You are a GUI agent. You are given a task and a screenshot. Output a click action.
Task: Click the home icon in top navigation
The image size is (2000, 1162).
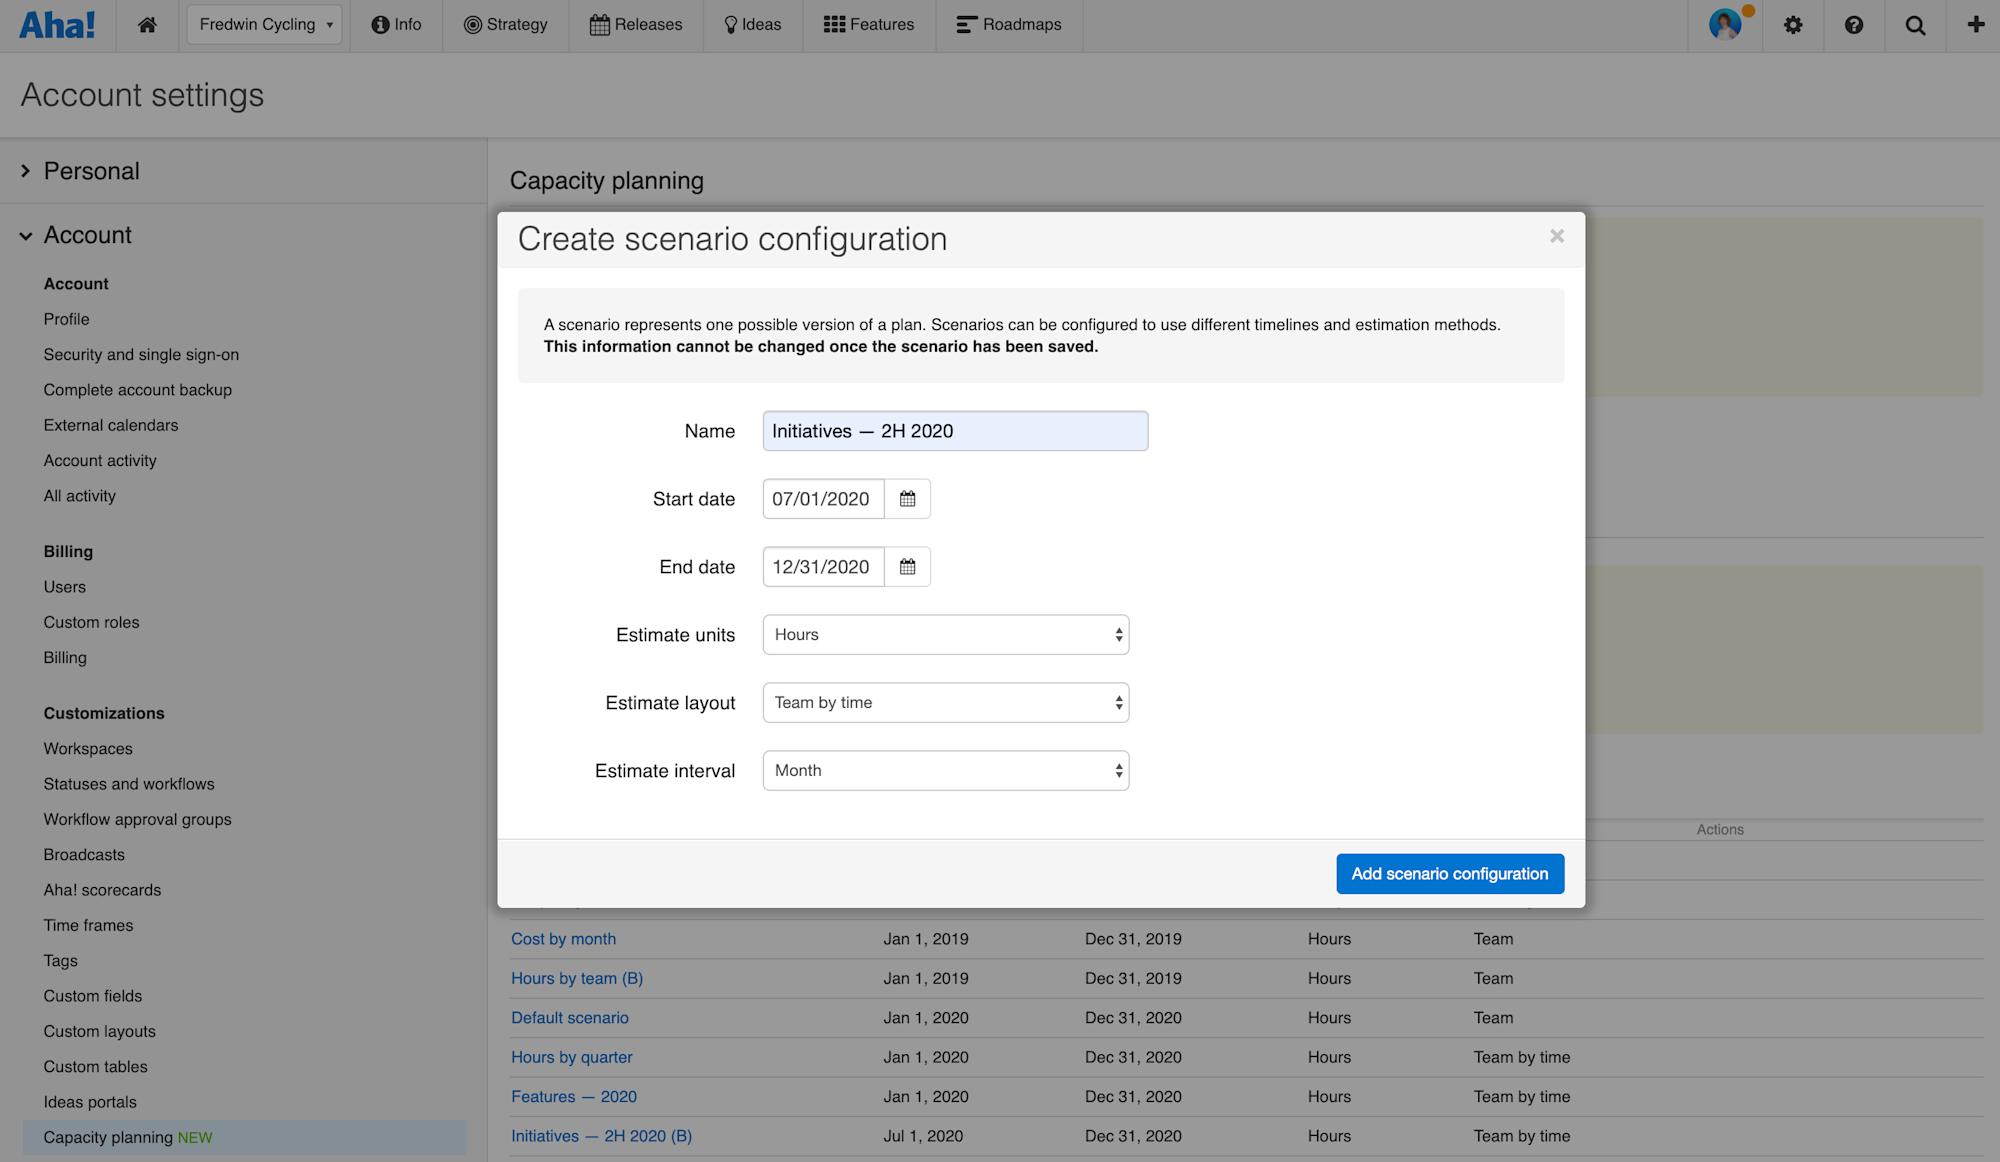(147, 25)
